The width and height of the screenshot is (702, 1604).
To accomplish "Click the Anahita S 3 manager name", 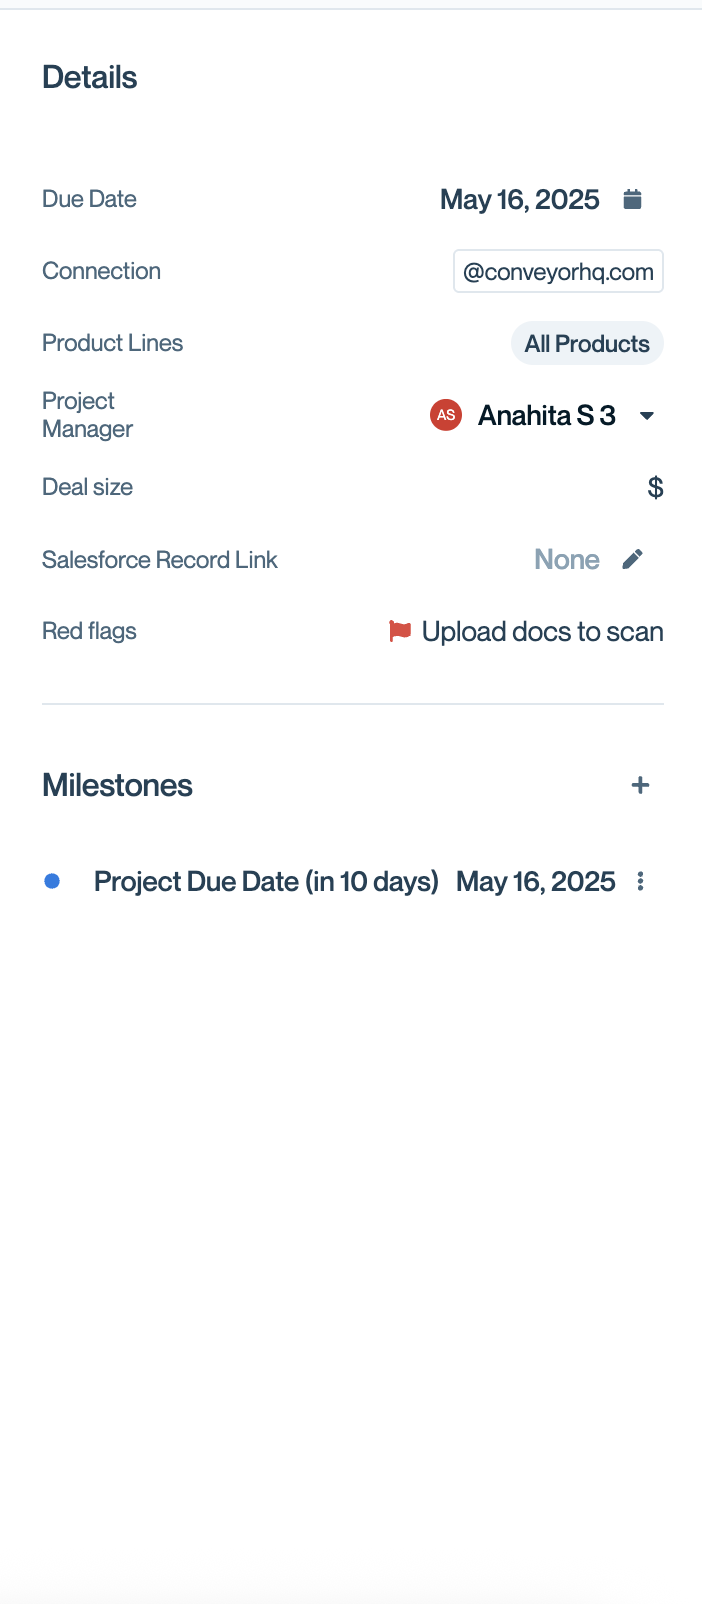I will pyautogui.click(x=546, y=415).
